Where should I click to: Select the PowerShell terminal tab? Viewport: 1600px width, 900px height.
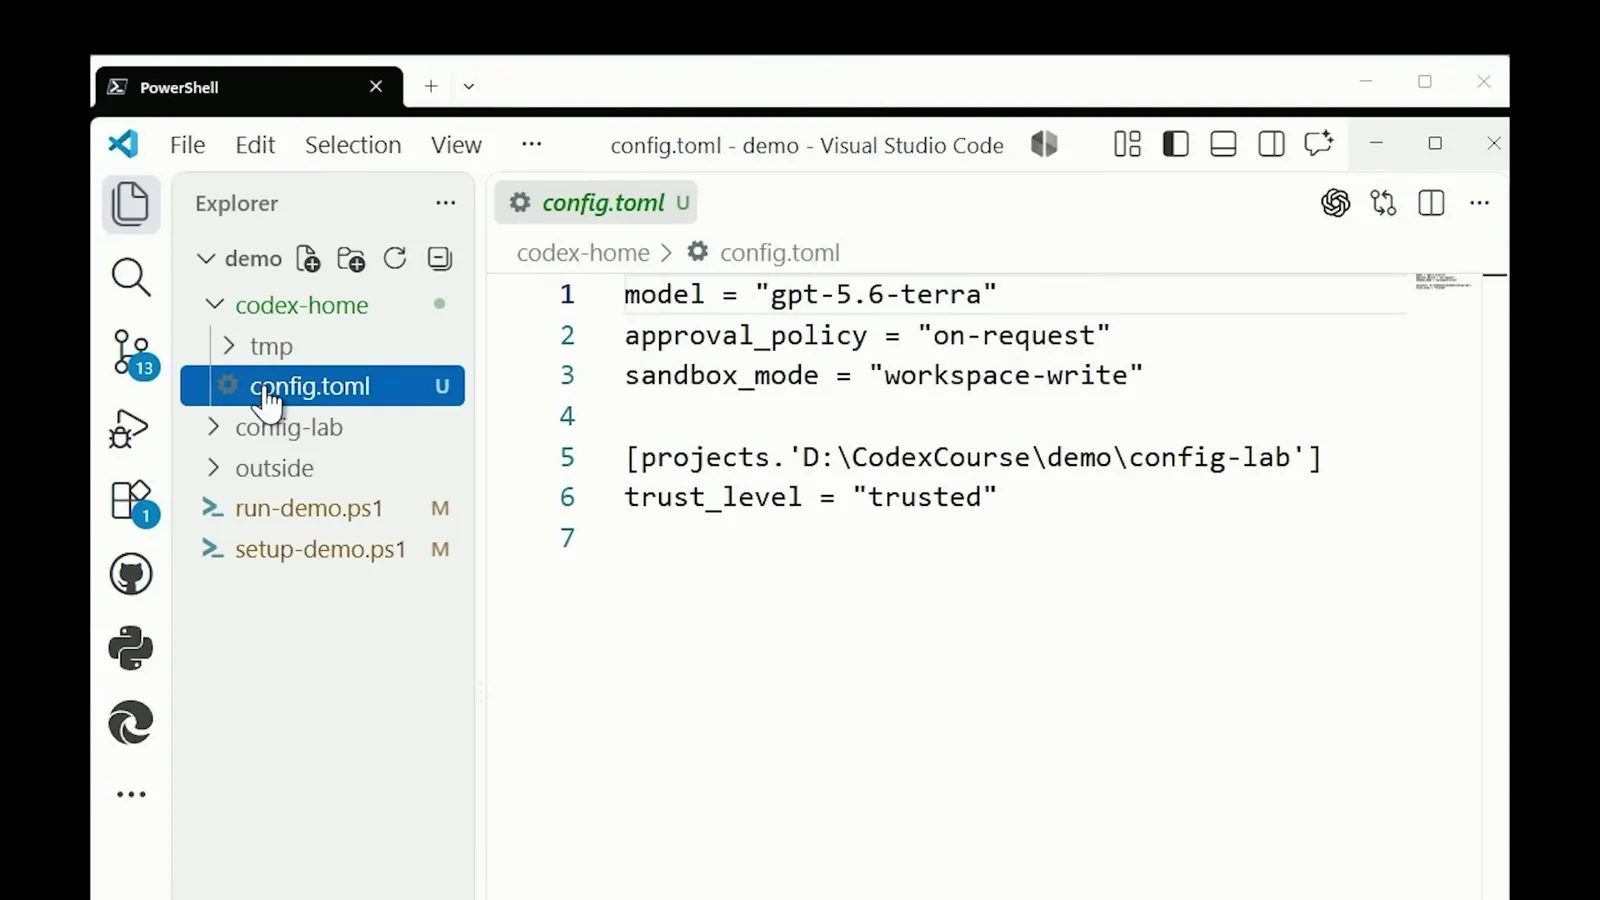click(x=249, y=87)
